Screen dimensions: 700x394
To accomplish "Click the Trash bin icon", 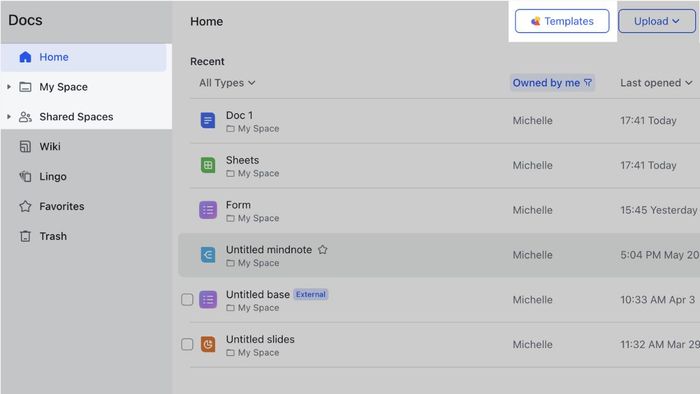I will point(25,236).
